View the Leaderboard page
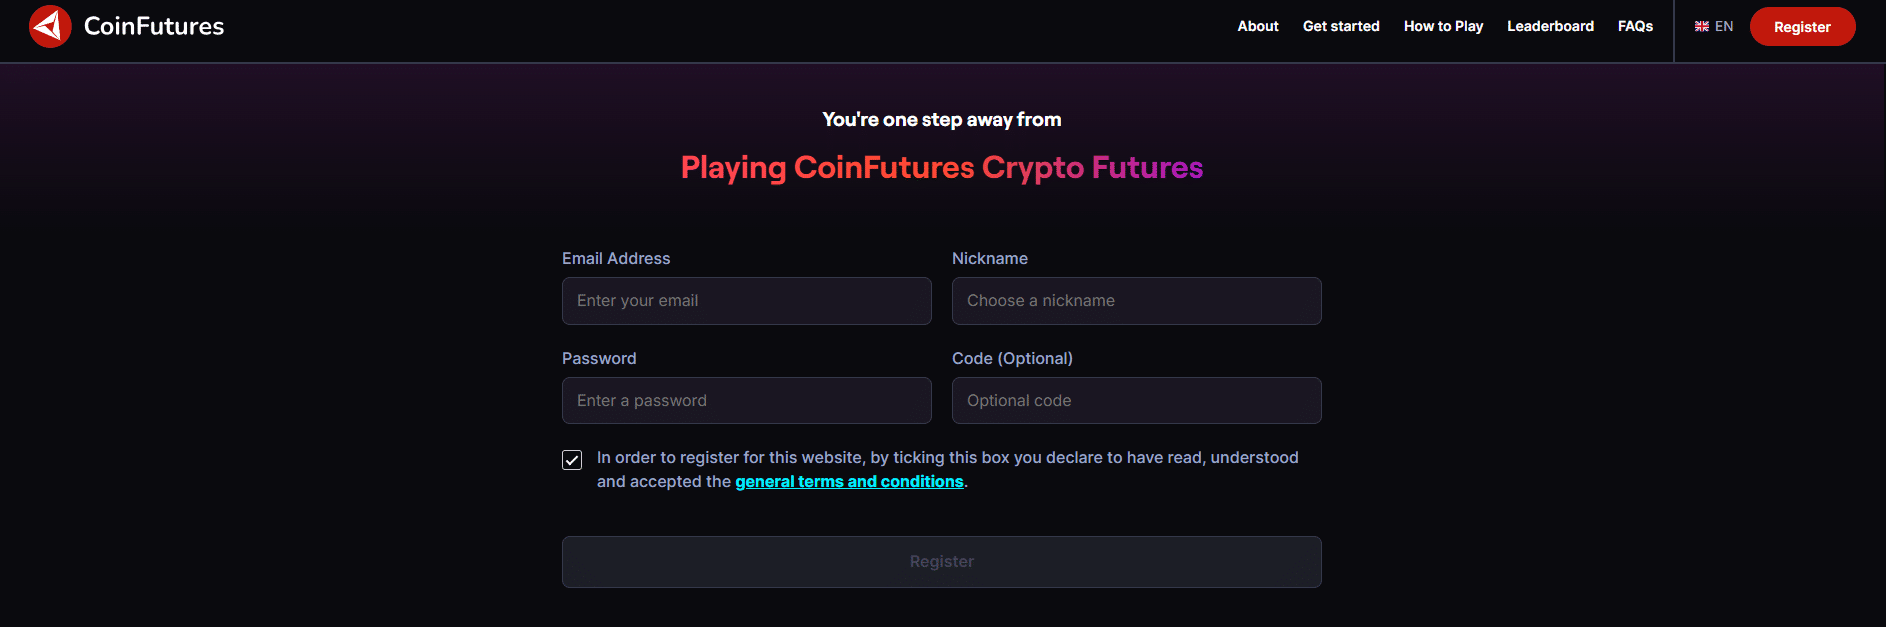This screenshot has height=627, width=1886. [1550, 27]
